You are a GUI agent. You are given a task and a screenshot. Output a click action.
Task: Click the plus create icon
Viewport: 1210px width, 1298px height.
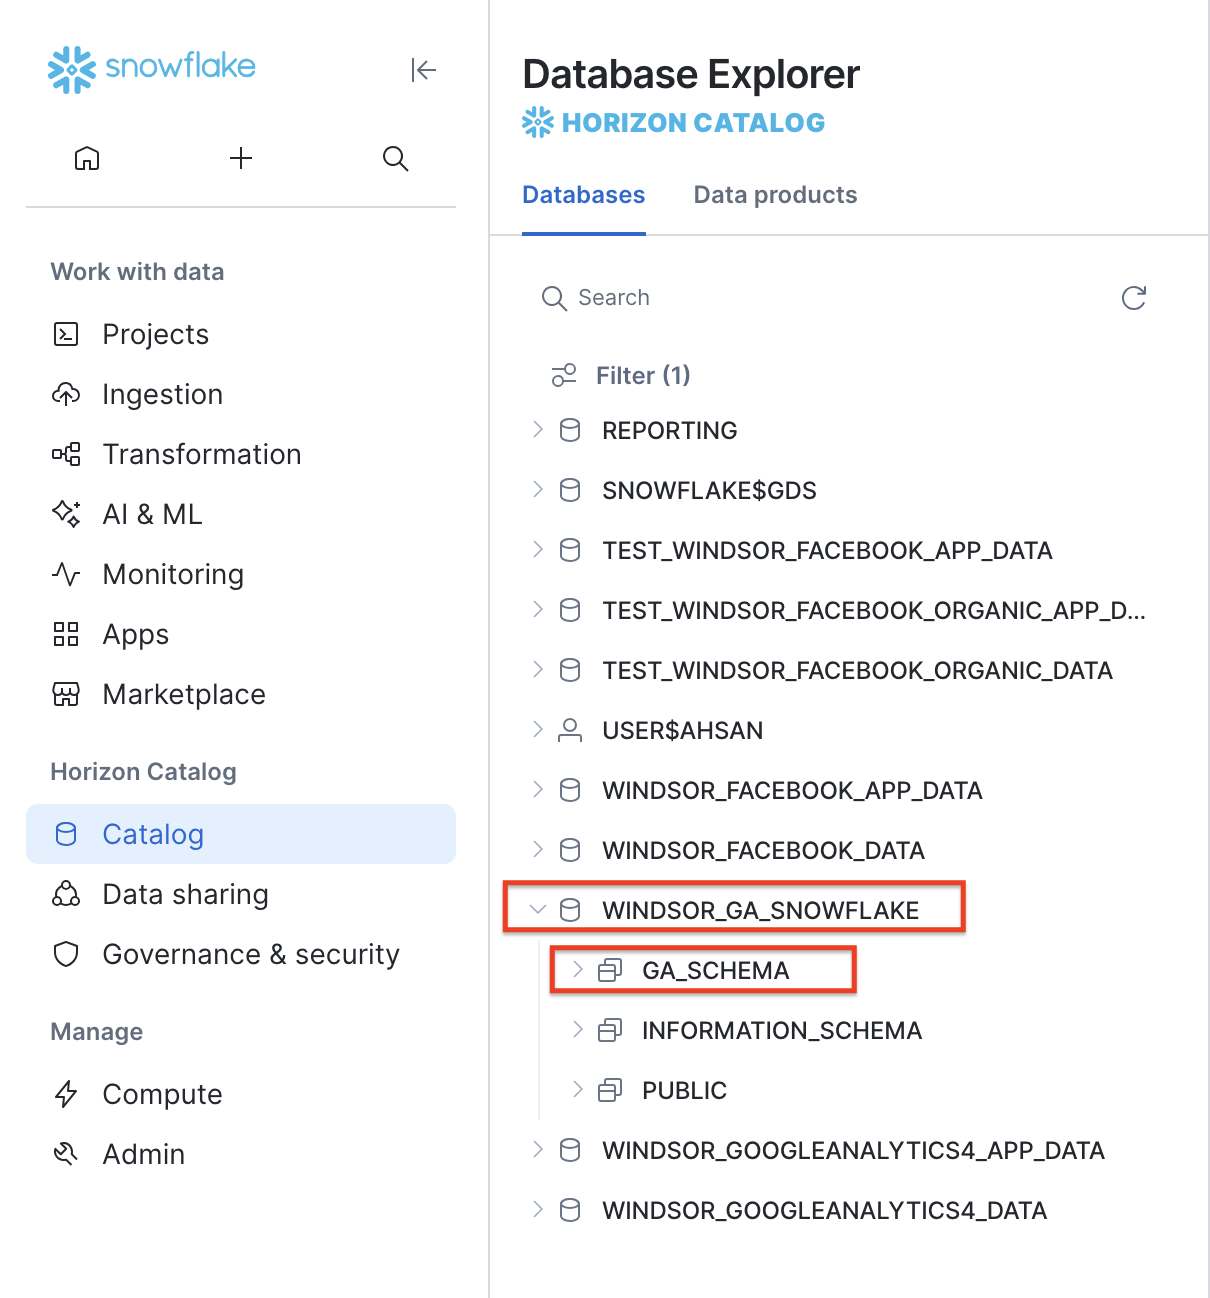pos(241,158)
